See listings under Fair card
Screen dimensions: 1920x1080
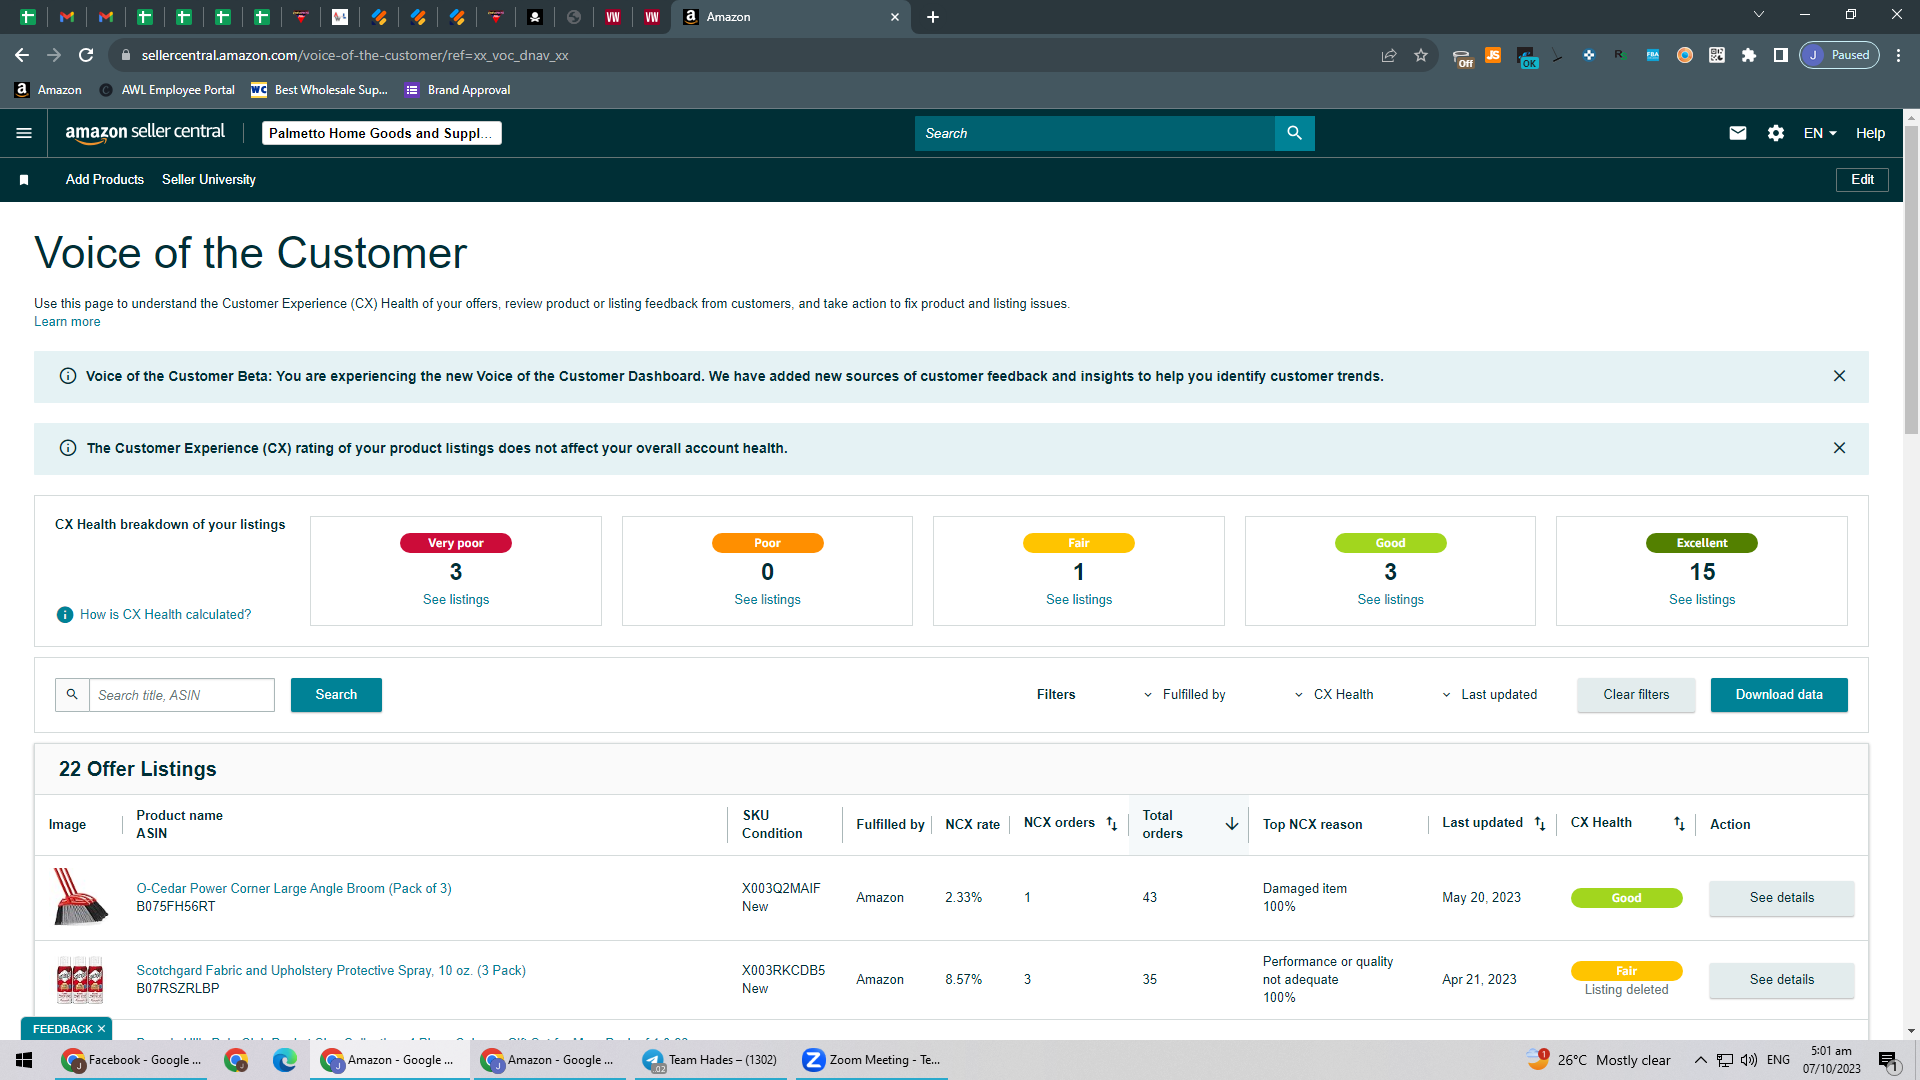1079,600
